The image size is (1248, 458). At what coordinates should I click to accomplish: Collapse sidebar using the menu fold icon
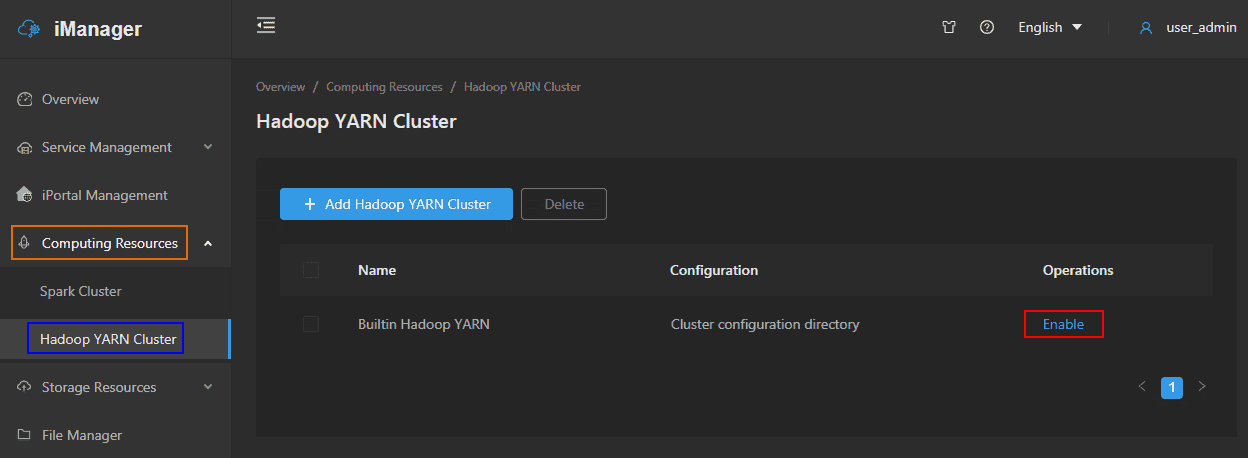point(266,26)
